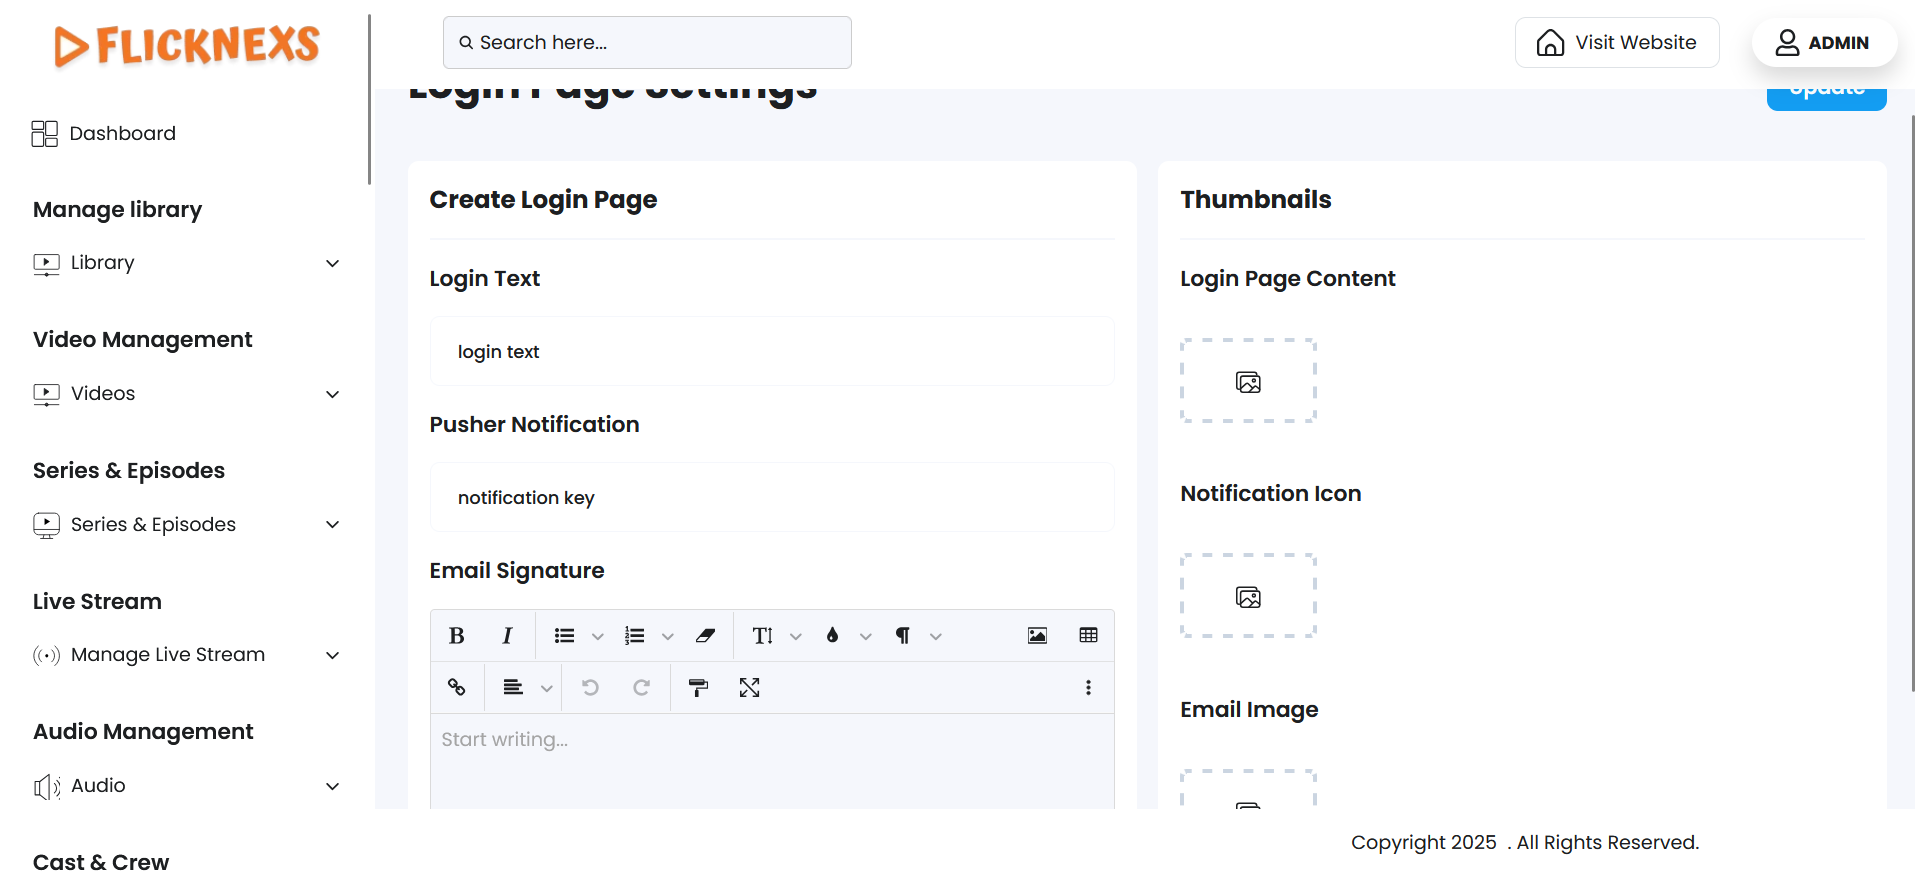The image size is (1915, 873).
Task: Click the redo icon in editor
Action: pyautogui.click(x=641, y=688)
